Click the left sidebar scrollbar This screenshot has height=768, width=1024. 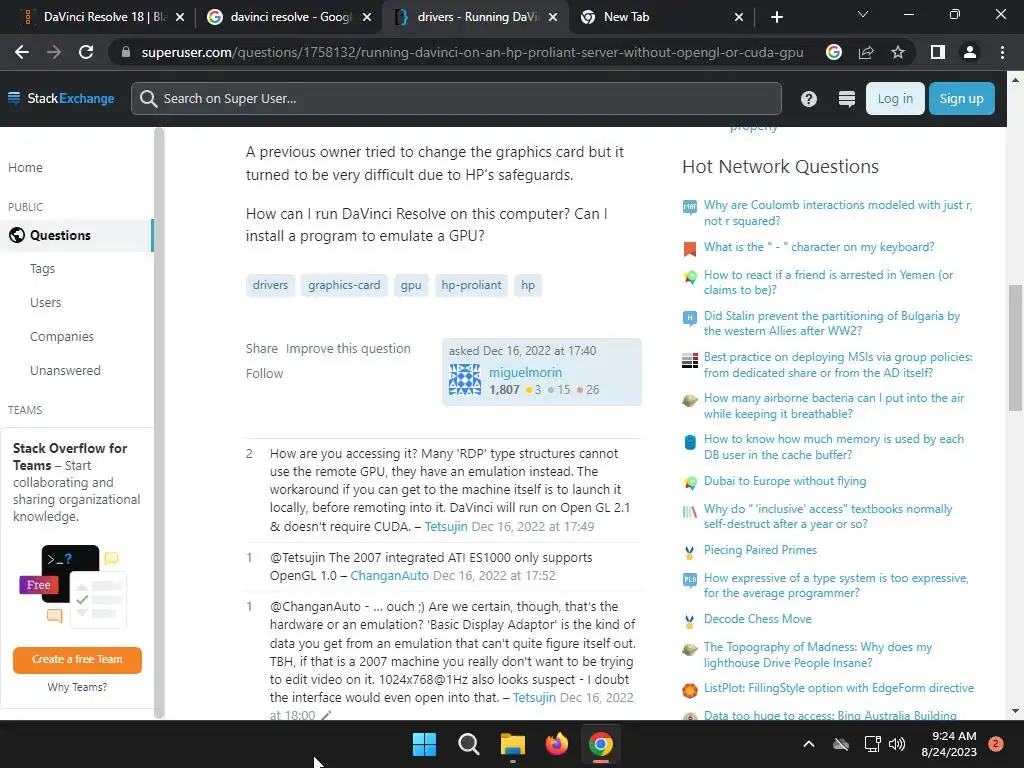click(158, 423)
